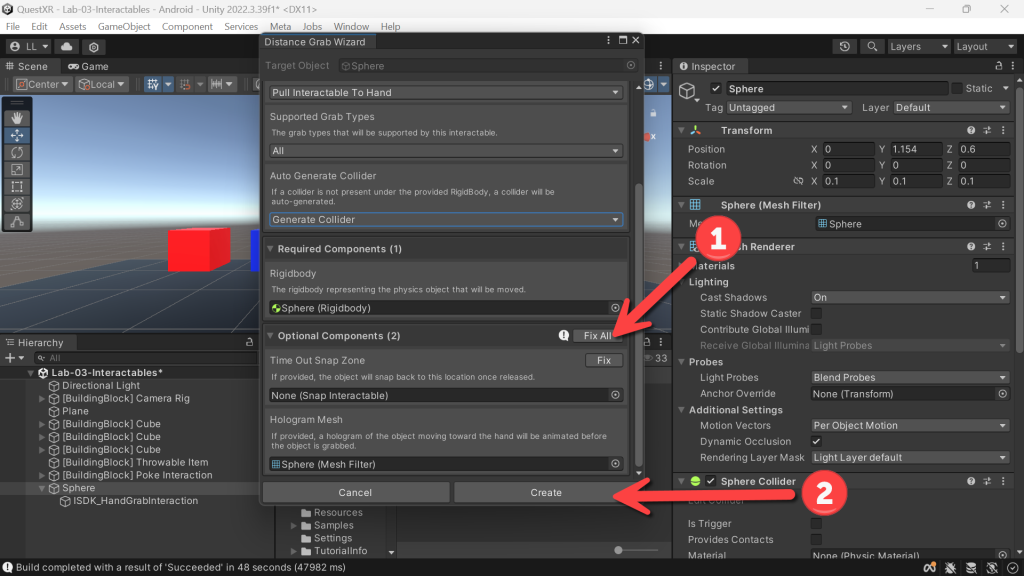This screenshot has width=1024, height=576.
Task: Open the cloud services icon
Action: coord(67,46)
